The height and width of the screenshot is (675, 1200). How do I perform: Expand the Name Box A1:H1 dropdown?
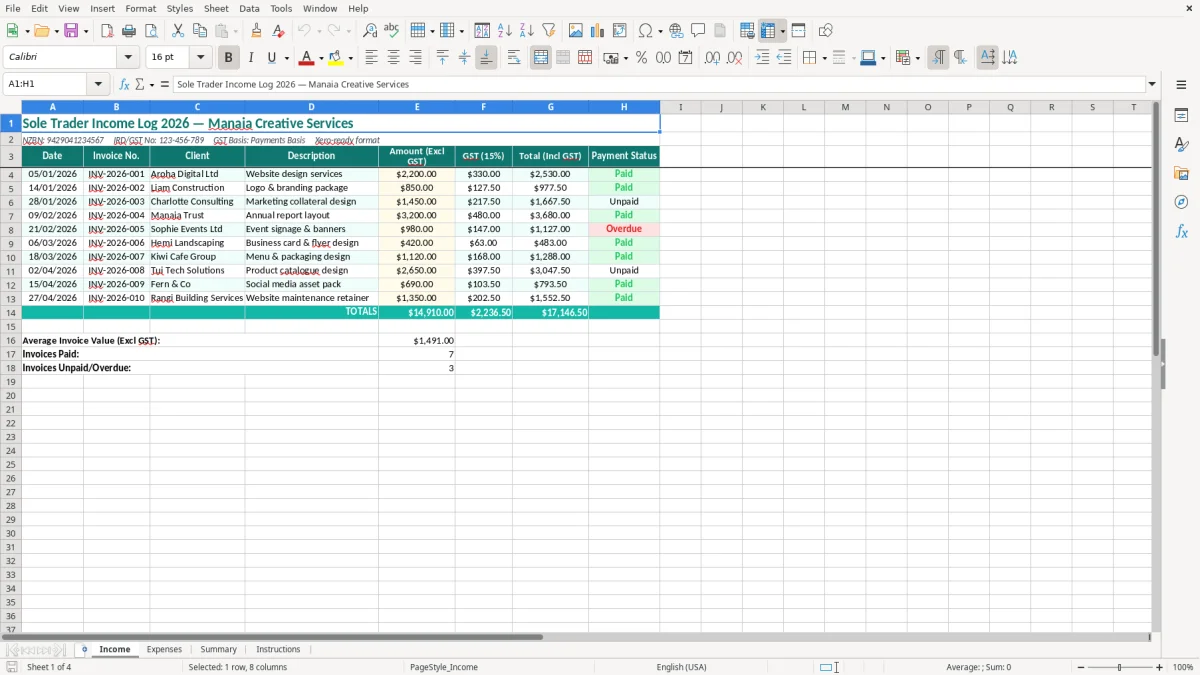tap(98, 85)
